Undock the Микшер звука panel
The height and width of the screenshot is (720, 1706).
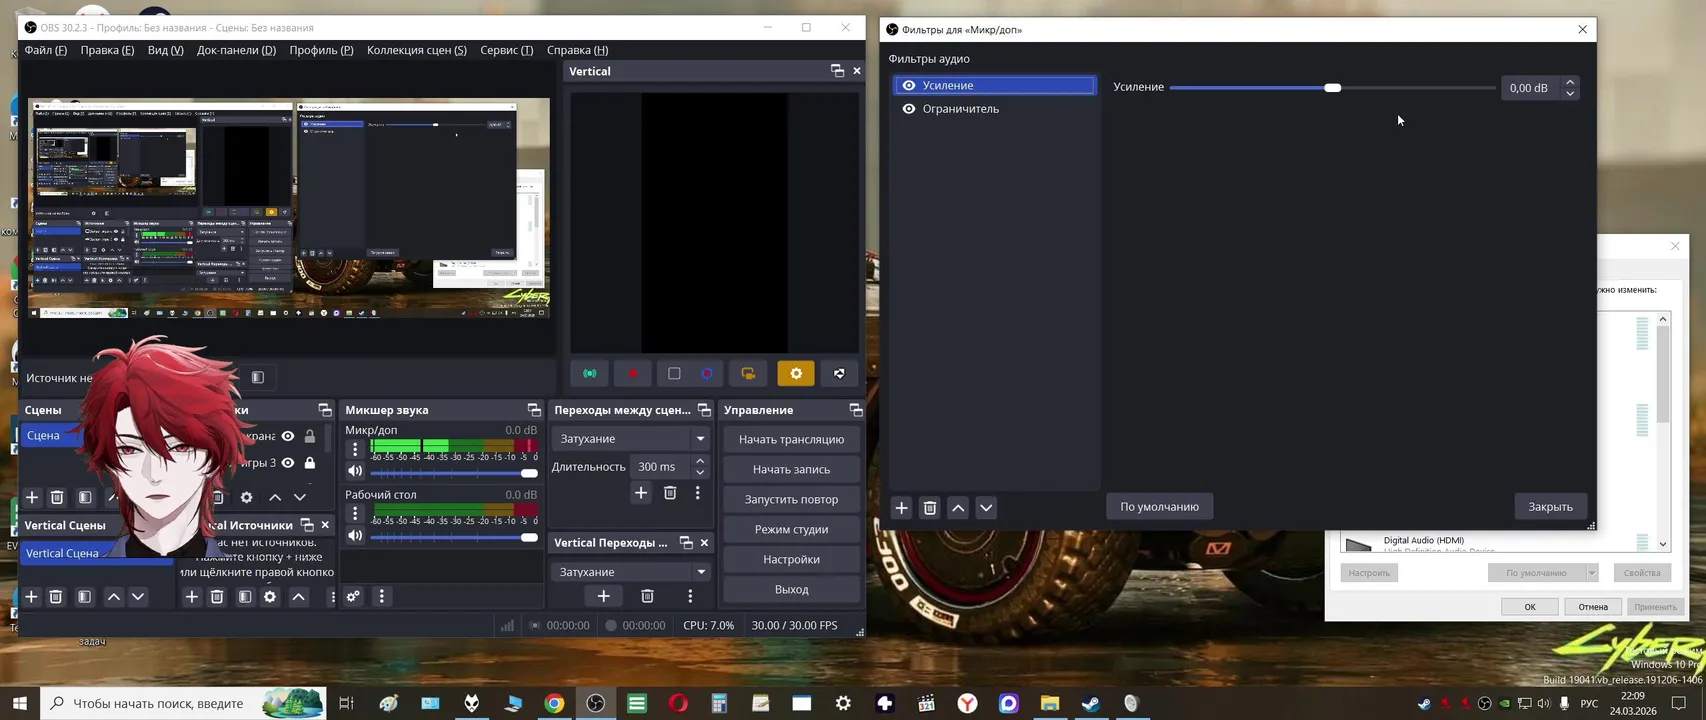click(534, 410)
